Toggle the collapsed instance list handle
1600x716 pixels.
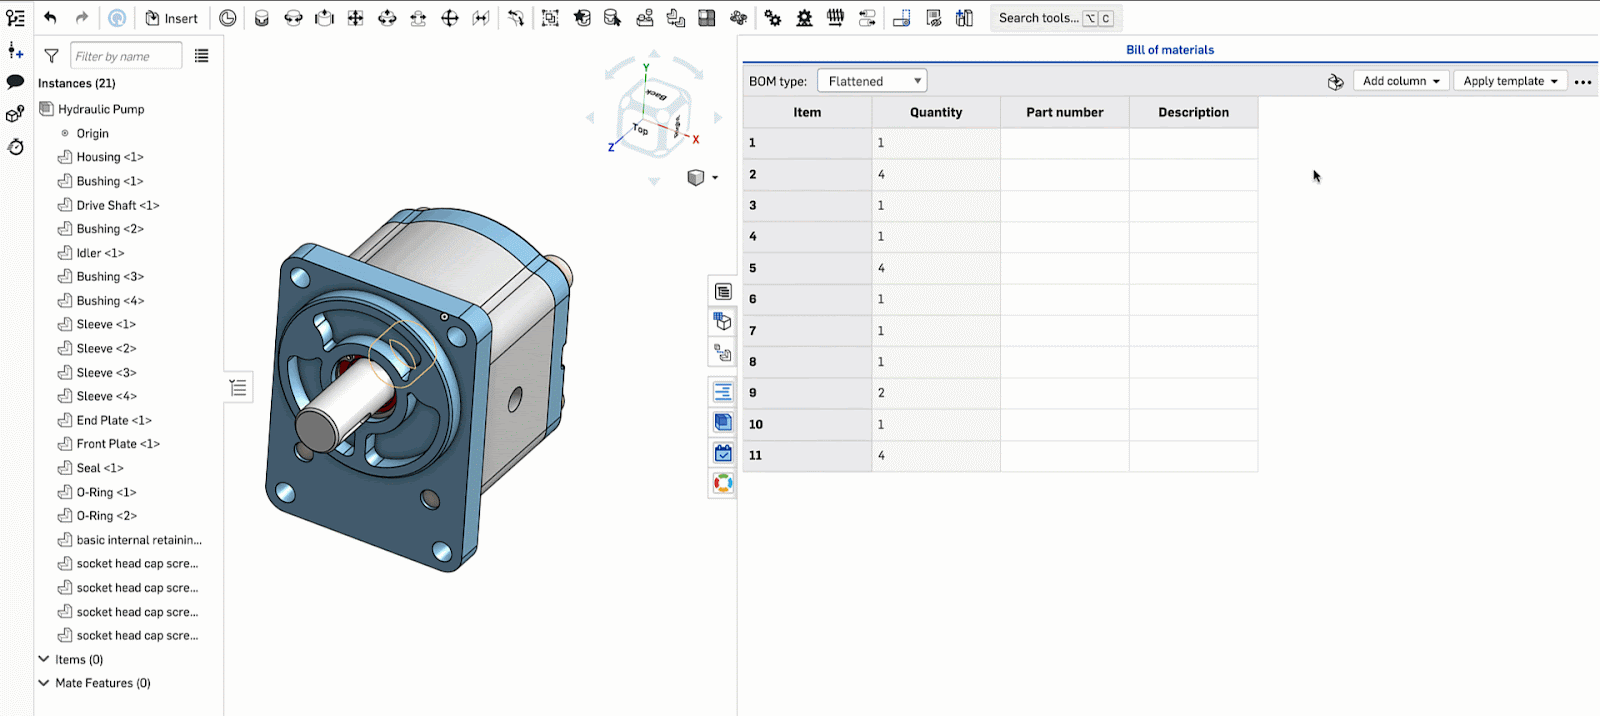(x=238, y=387)
